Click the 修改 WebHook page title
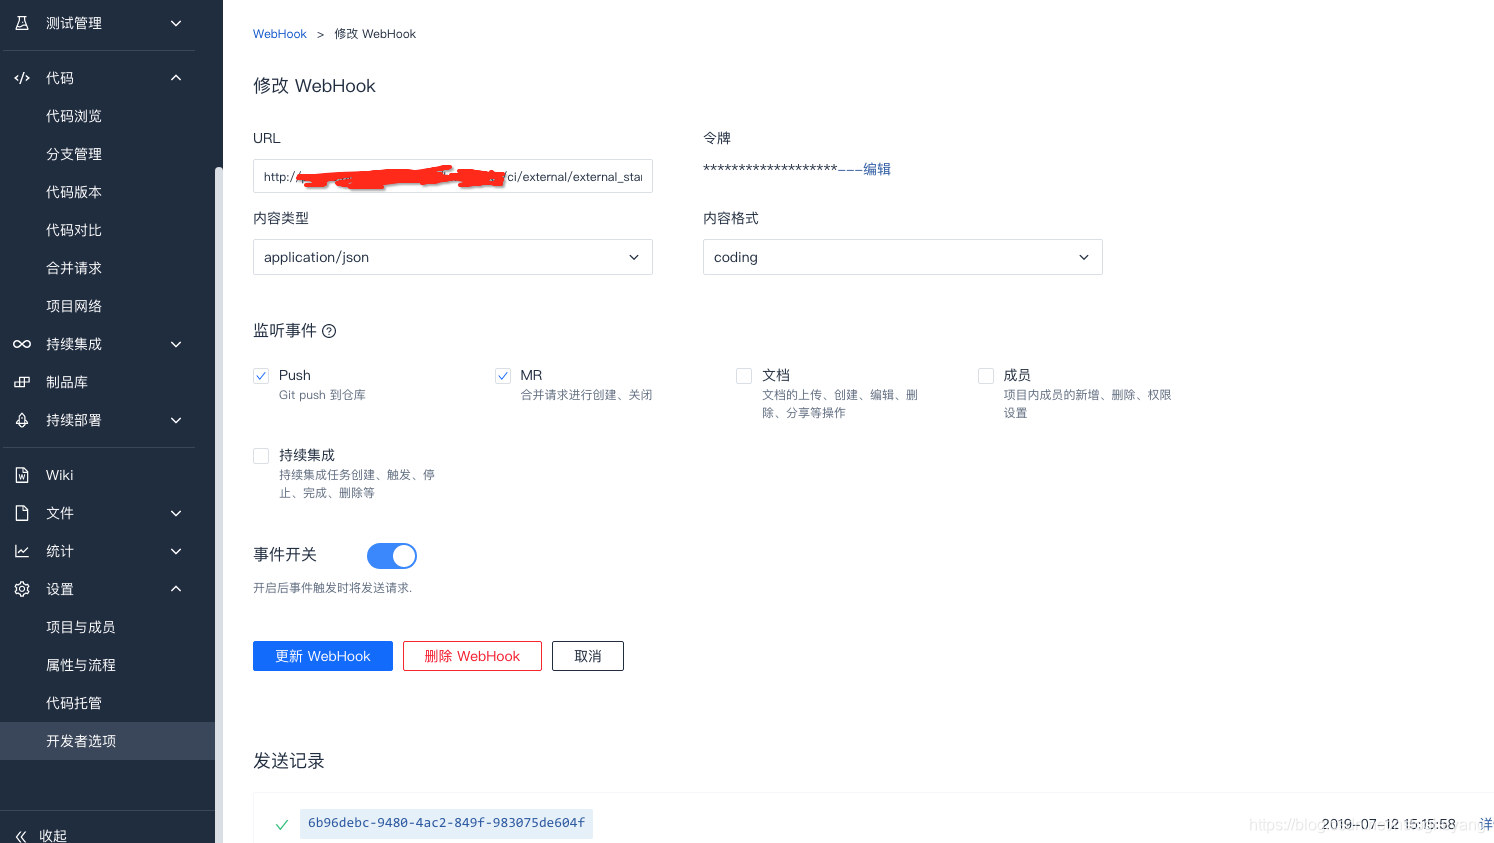This screenshot has height=843, width=1494. pos(314,86)
